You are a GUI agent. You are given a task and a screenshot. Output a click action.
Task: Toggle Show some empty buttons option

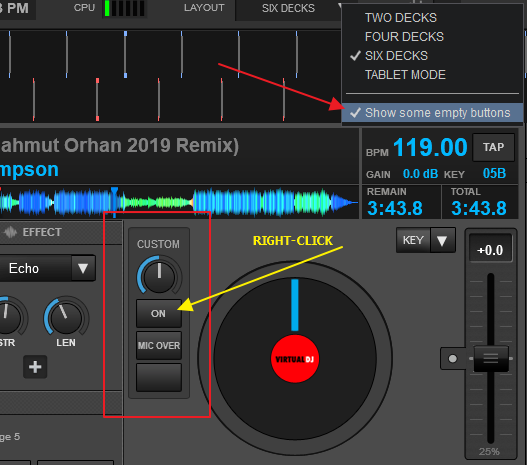coord(432,113)
